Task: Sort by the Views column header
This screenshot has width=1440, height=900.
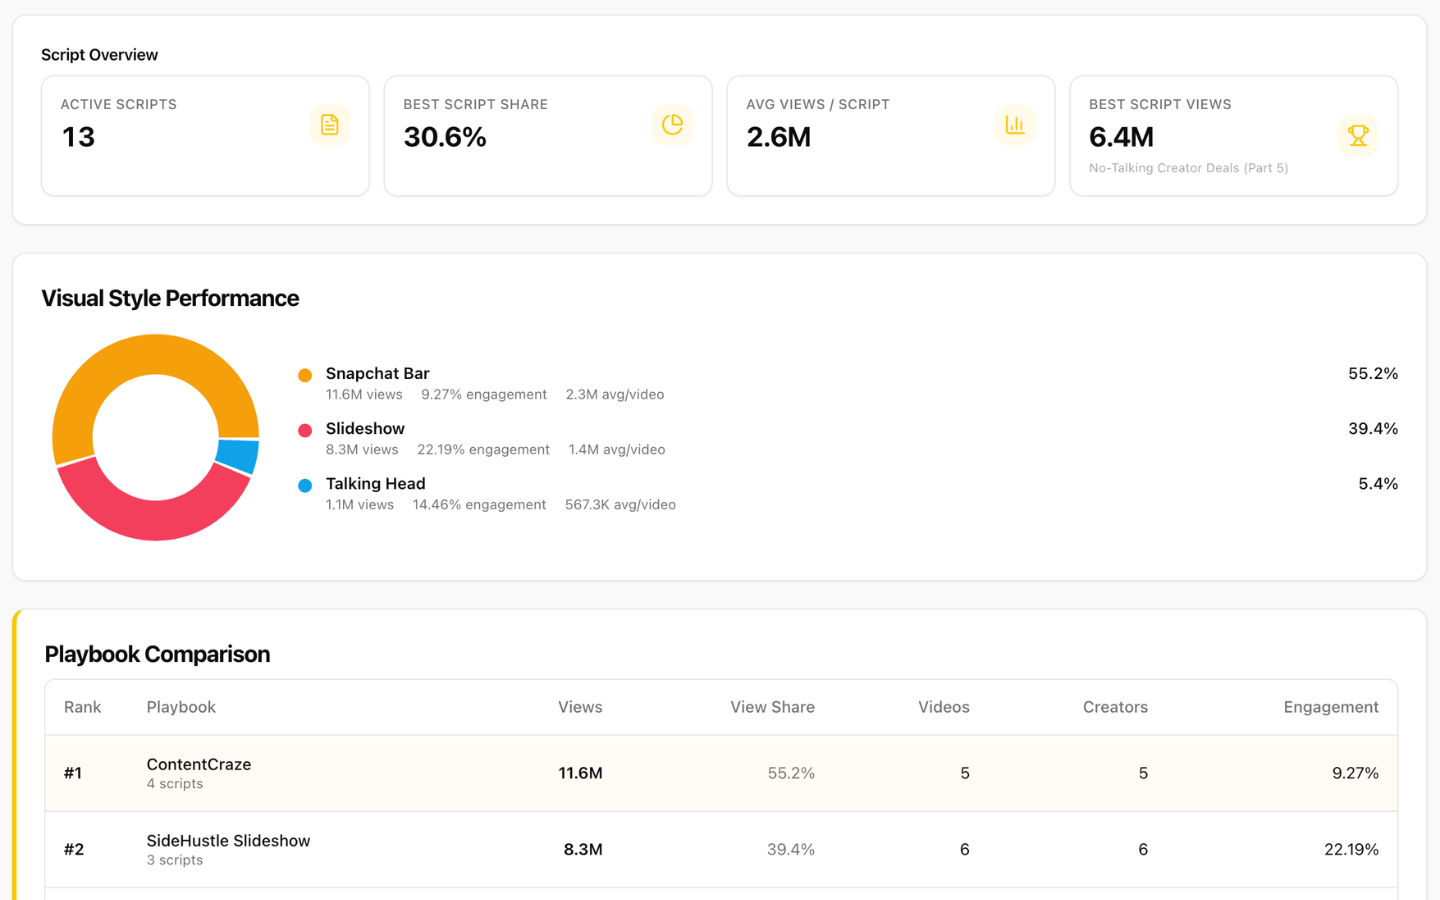Action: pos(580,707)
